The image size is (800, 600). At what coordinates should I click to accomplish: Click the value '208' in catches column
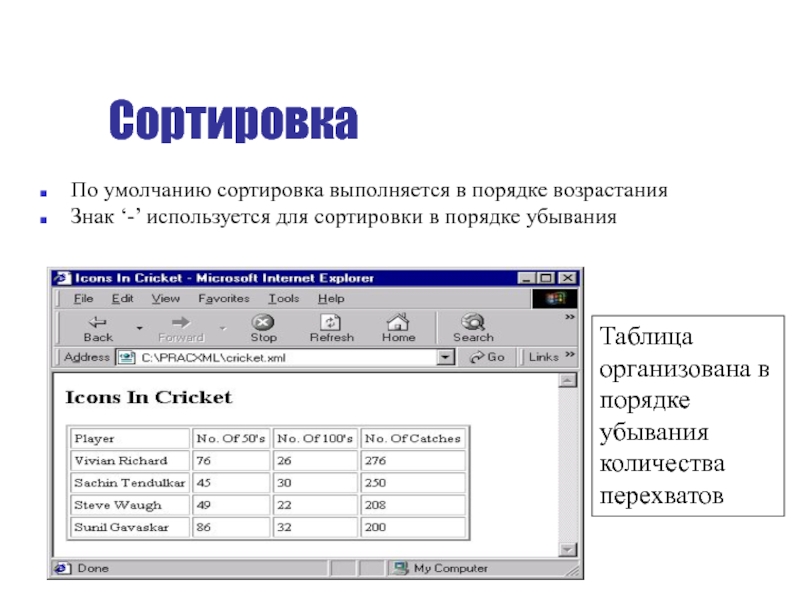tap(376, 505)
